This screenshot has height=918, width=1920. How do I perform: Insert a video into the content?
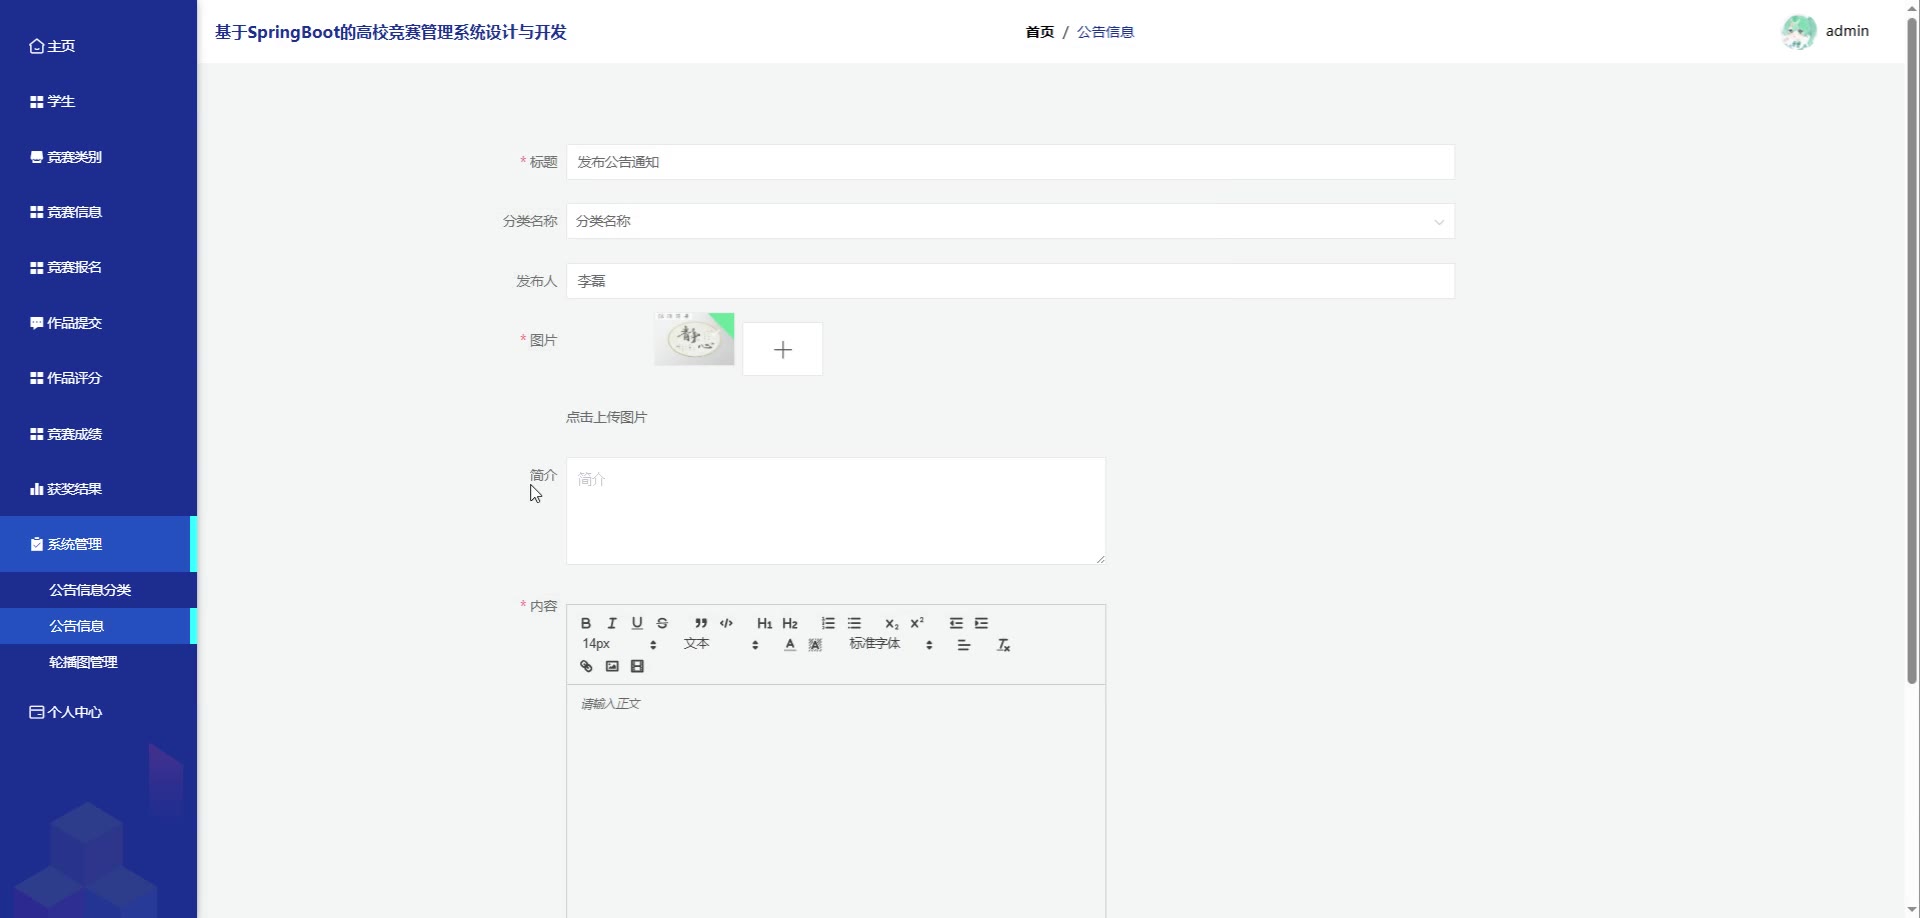click(637, 666)
